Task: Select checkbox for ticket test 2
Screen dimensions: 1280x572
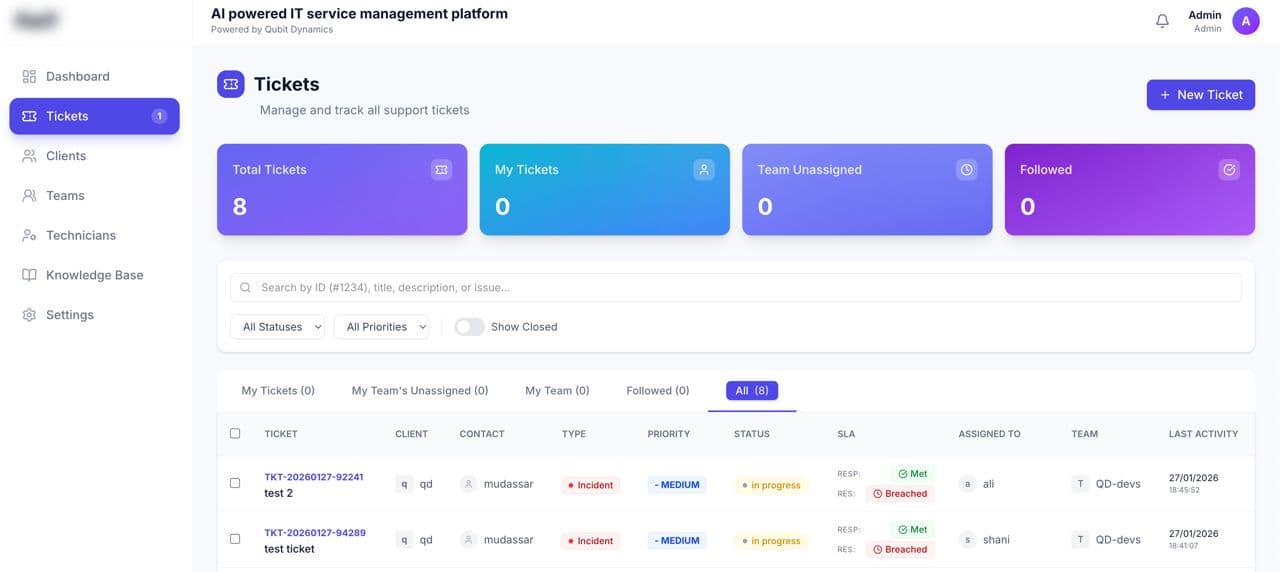Action: pyautogui.click(x=235, y=483)
